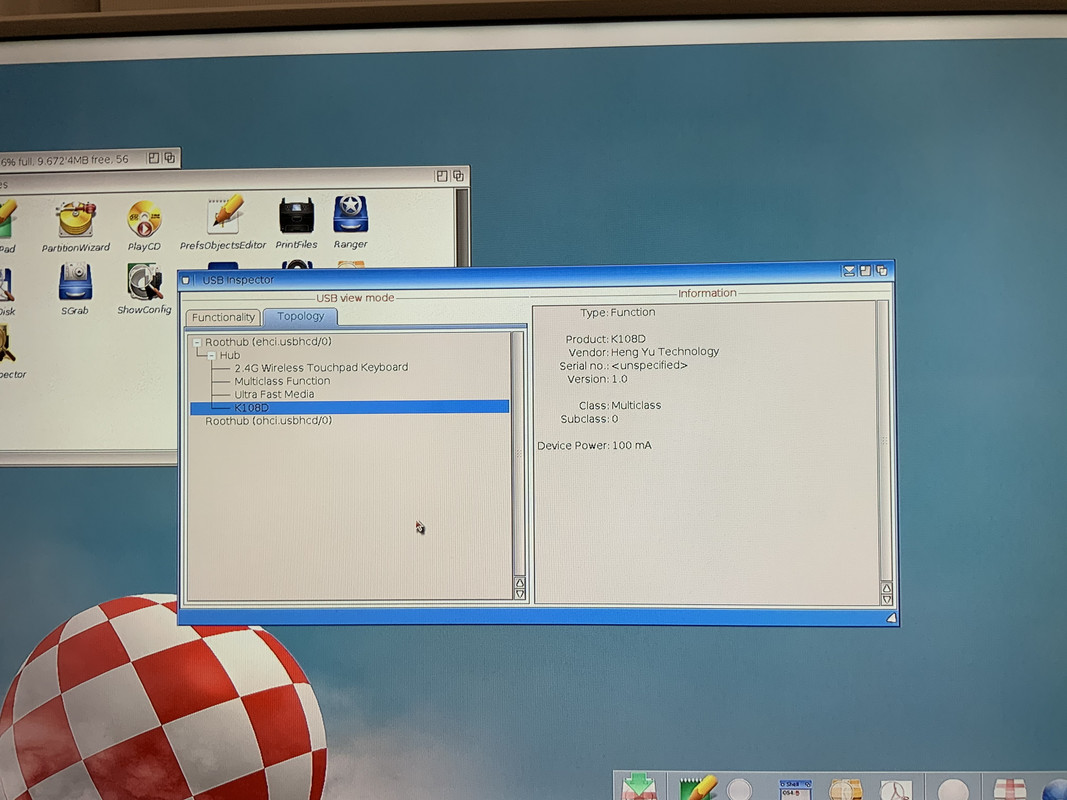
Task: Click topology list scroll up arrow
Action: point(520,583)
